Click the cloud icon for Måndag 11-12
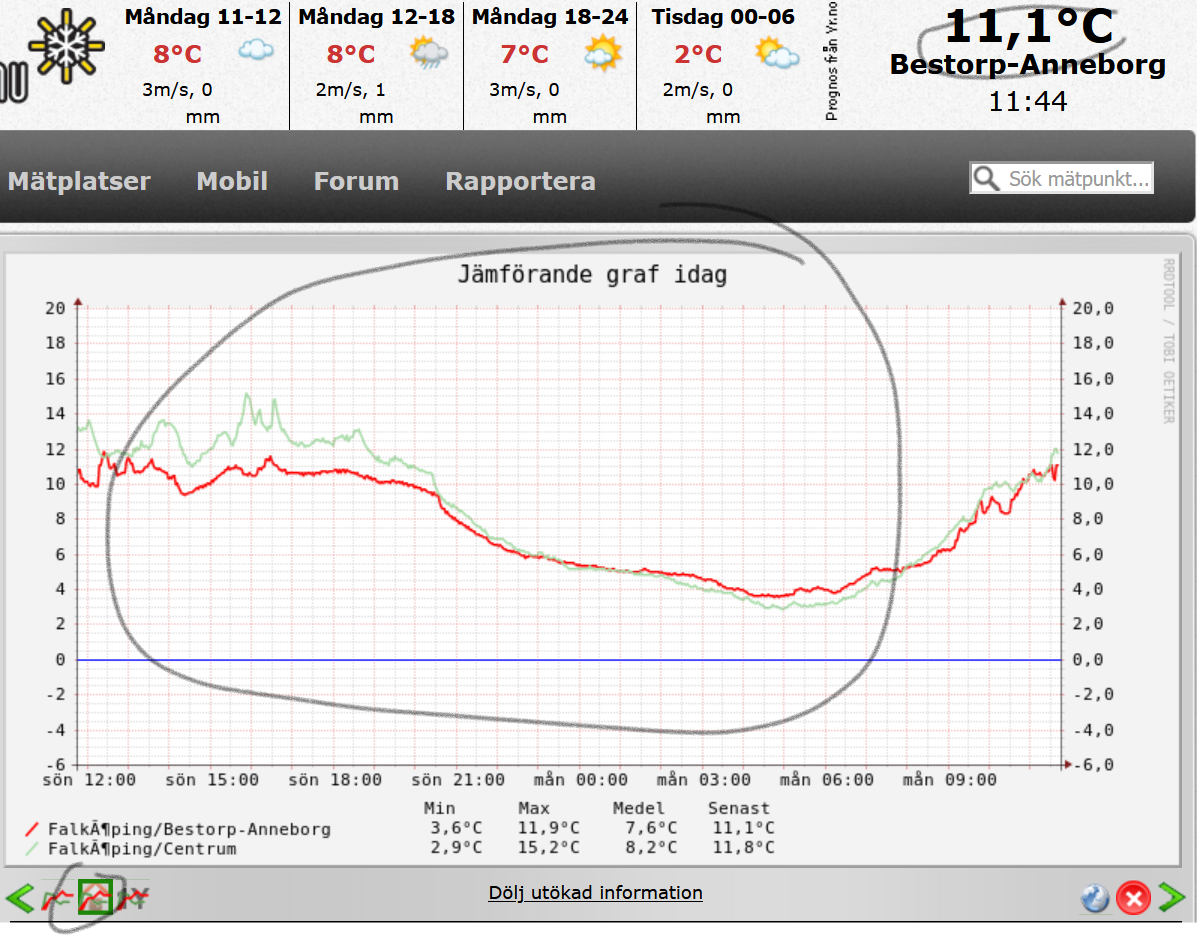The image size is (1197, 936). click(x=256, y=50)
